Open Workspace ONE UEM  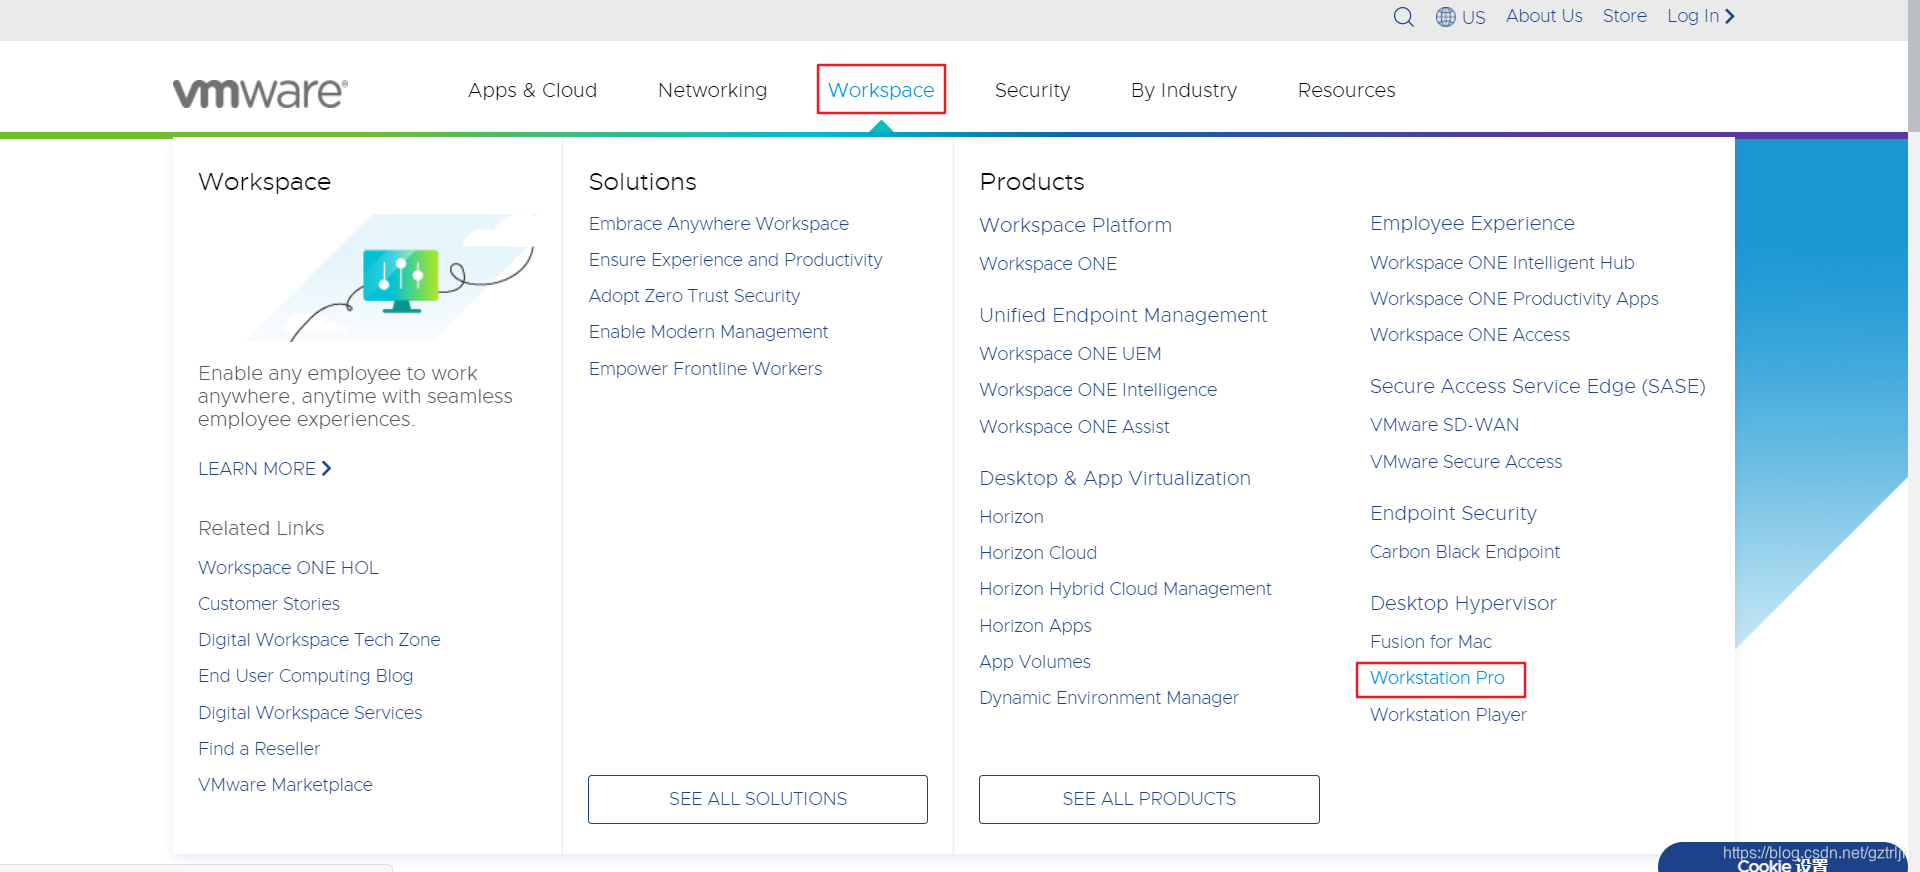pyautogui.click(x=1070, y=353)
